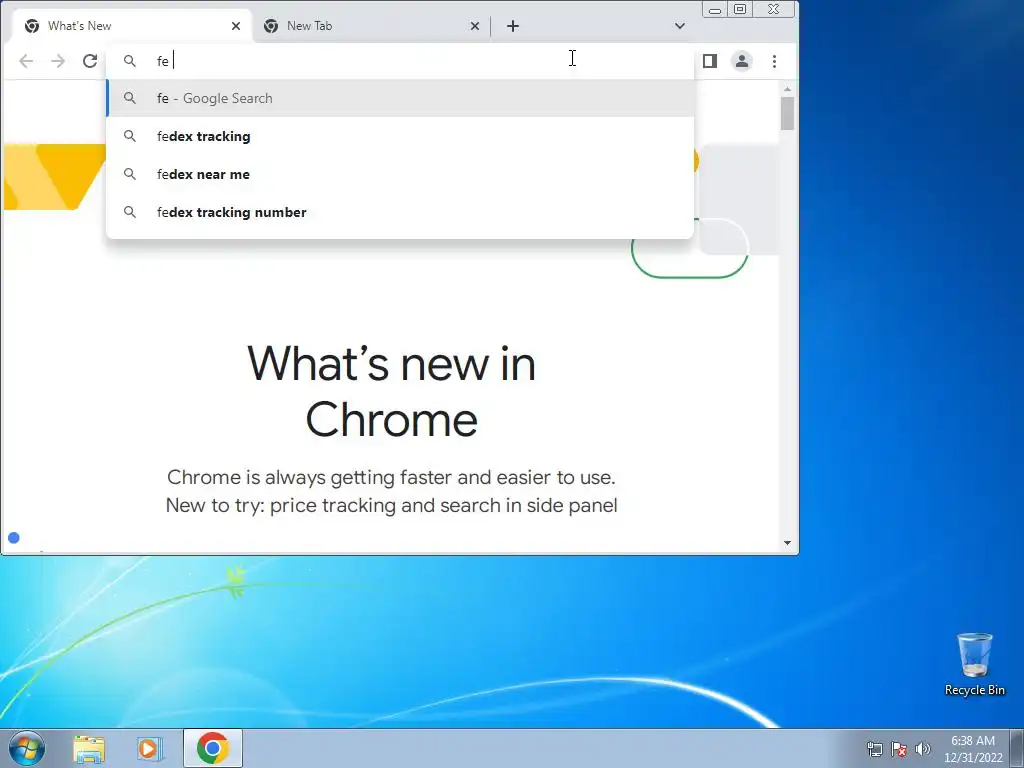Viewport: 1024px width, 768px height.
Task: Choose the 'fedex tracking' suggestion
Action: [x=400, y=136]
